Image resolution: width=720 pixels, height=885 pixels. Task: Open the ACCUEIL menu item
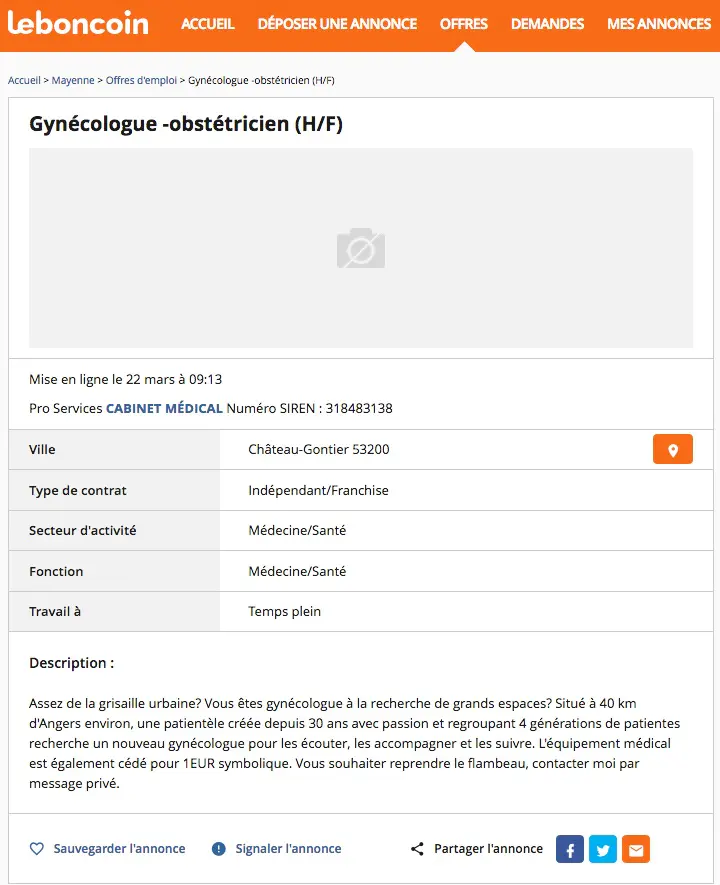point(208,24)
